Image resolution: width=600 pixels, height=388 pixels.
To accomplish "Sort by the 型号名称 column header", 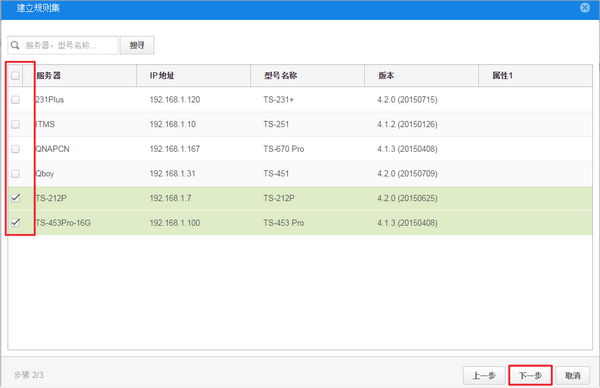I will (307, 75).
